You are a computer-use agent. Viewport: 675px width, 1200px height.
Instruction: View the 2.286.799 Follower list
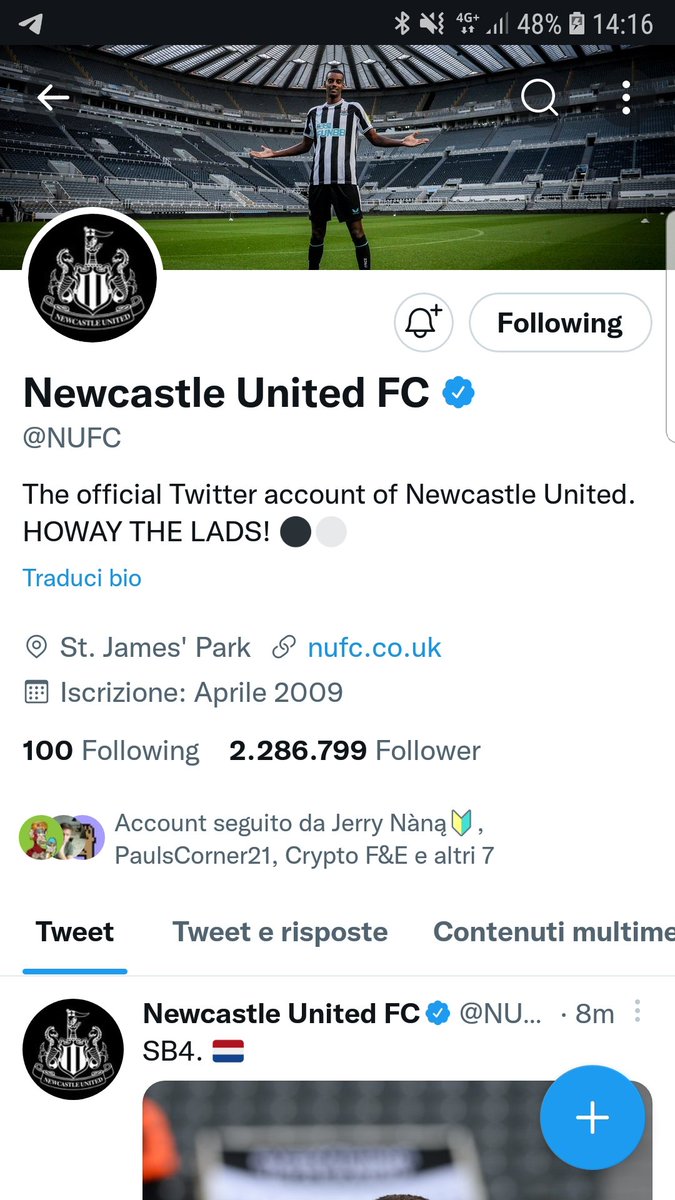coord(355,750)
